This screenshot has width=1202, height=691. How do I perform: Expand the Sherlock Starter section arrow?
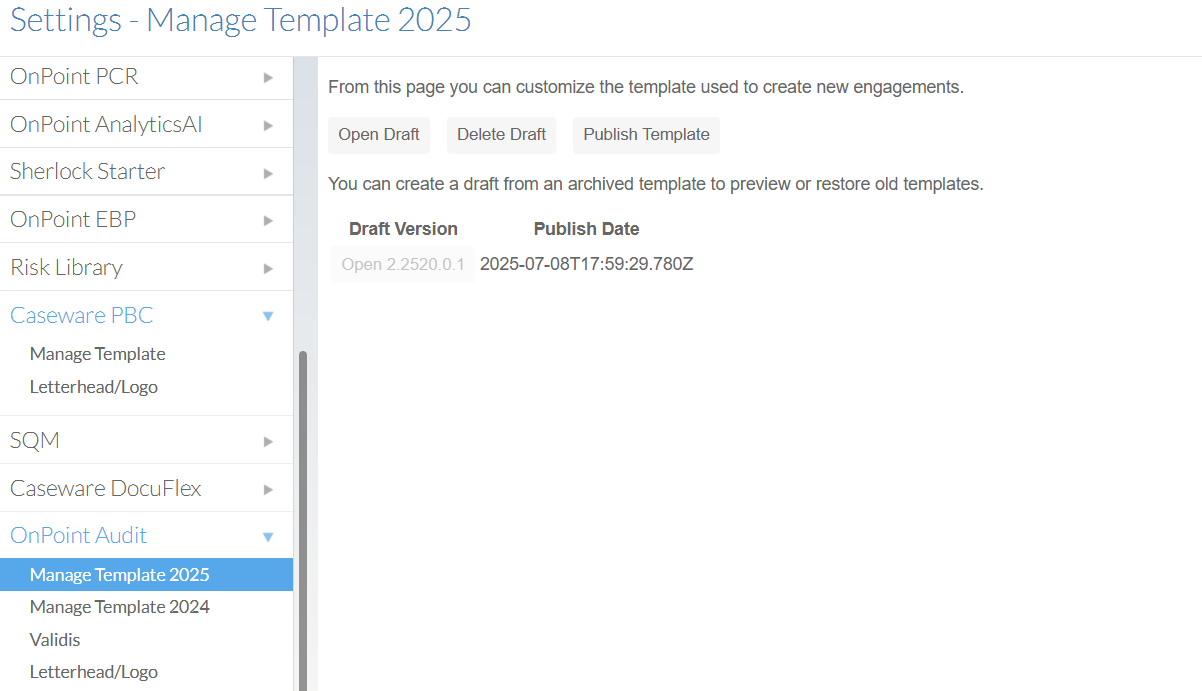tap(268, 173)
